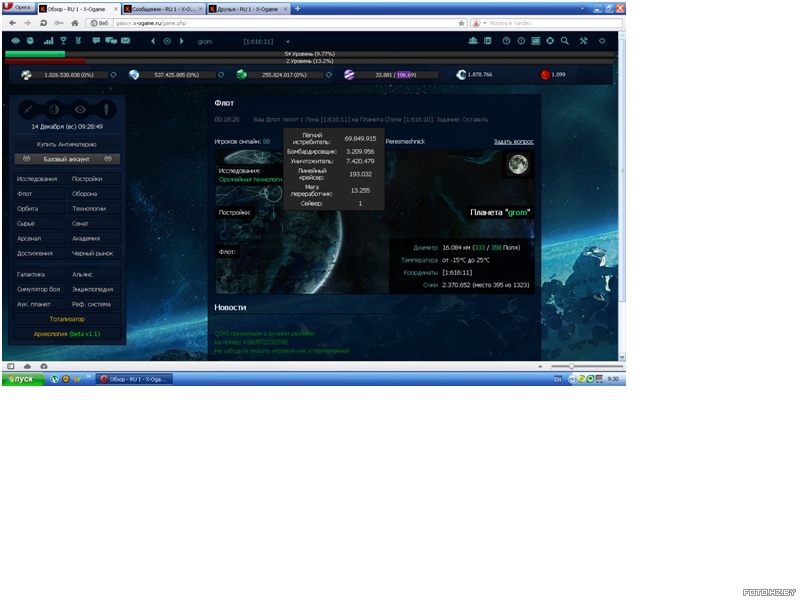Viewport: 800px width, 600px height.
Task: Open the Достижения menu item
Action: point(39,254)
